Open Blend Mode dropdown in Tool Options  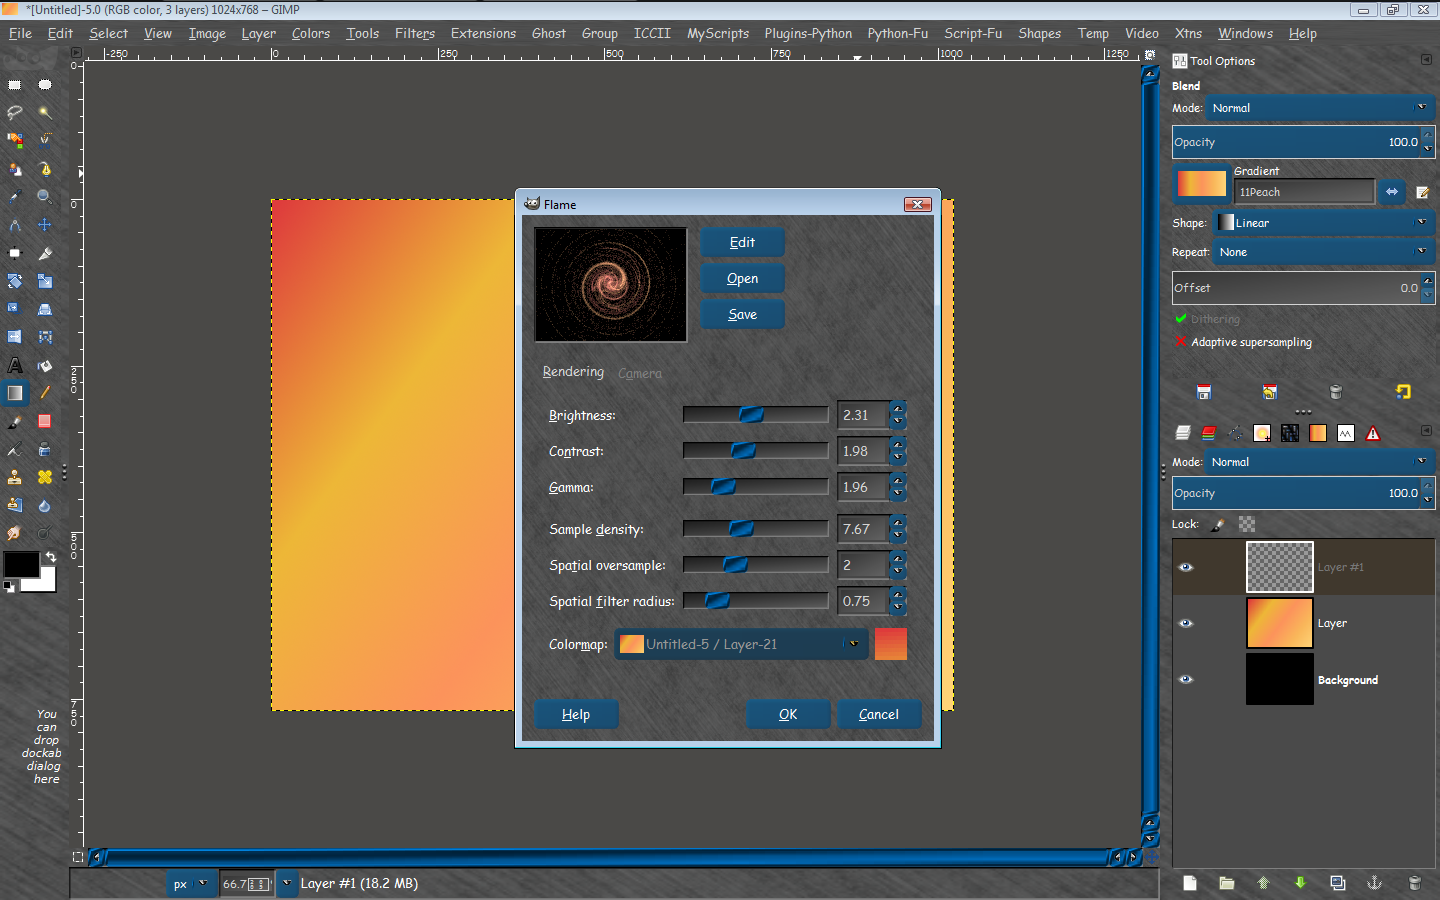[x=1320, y=108]
